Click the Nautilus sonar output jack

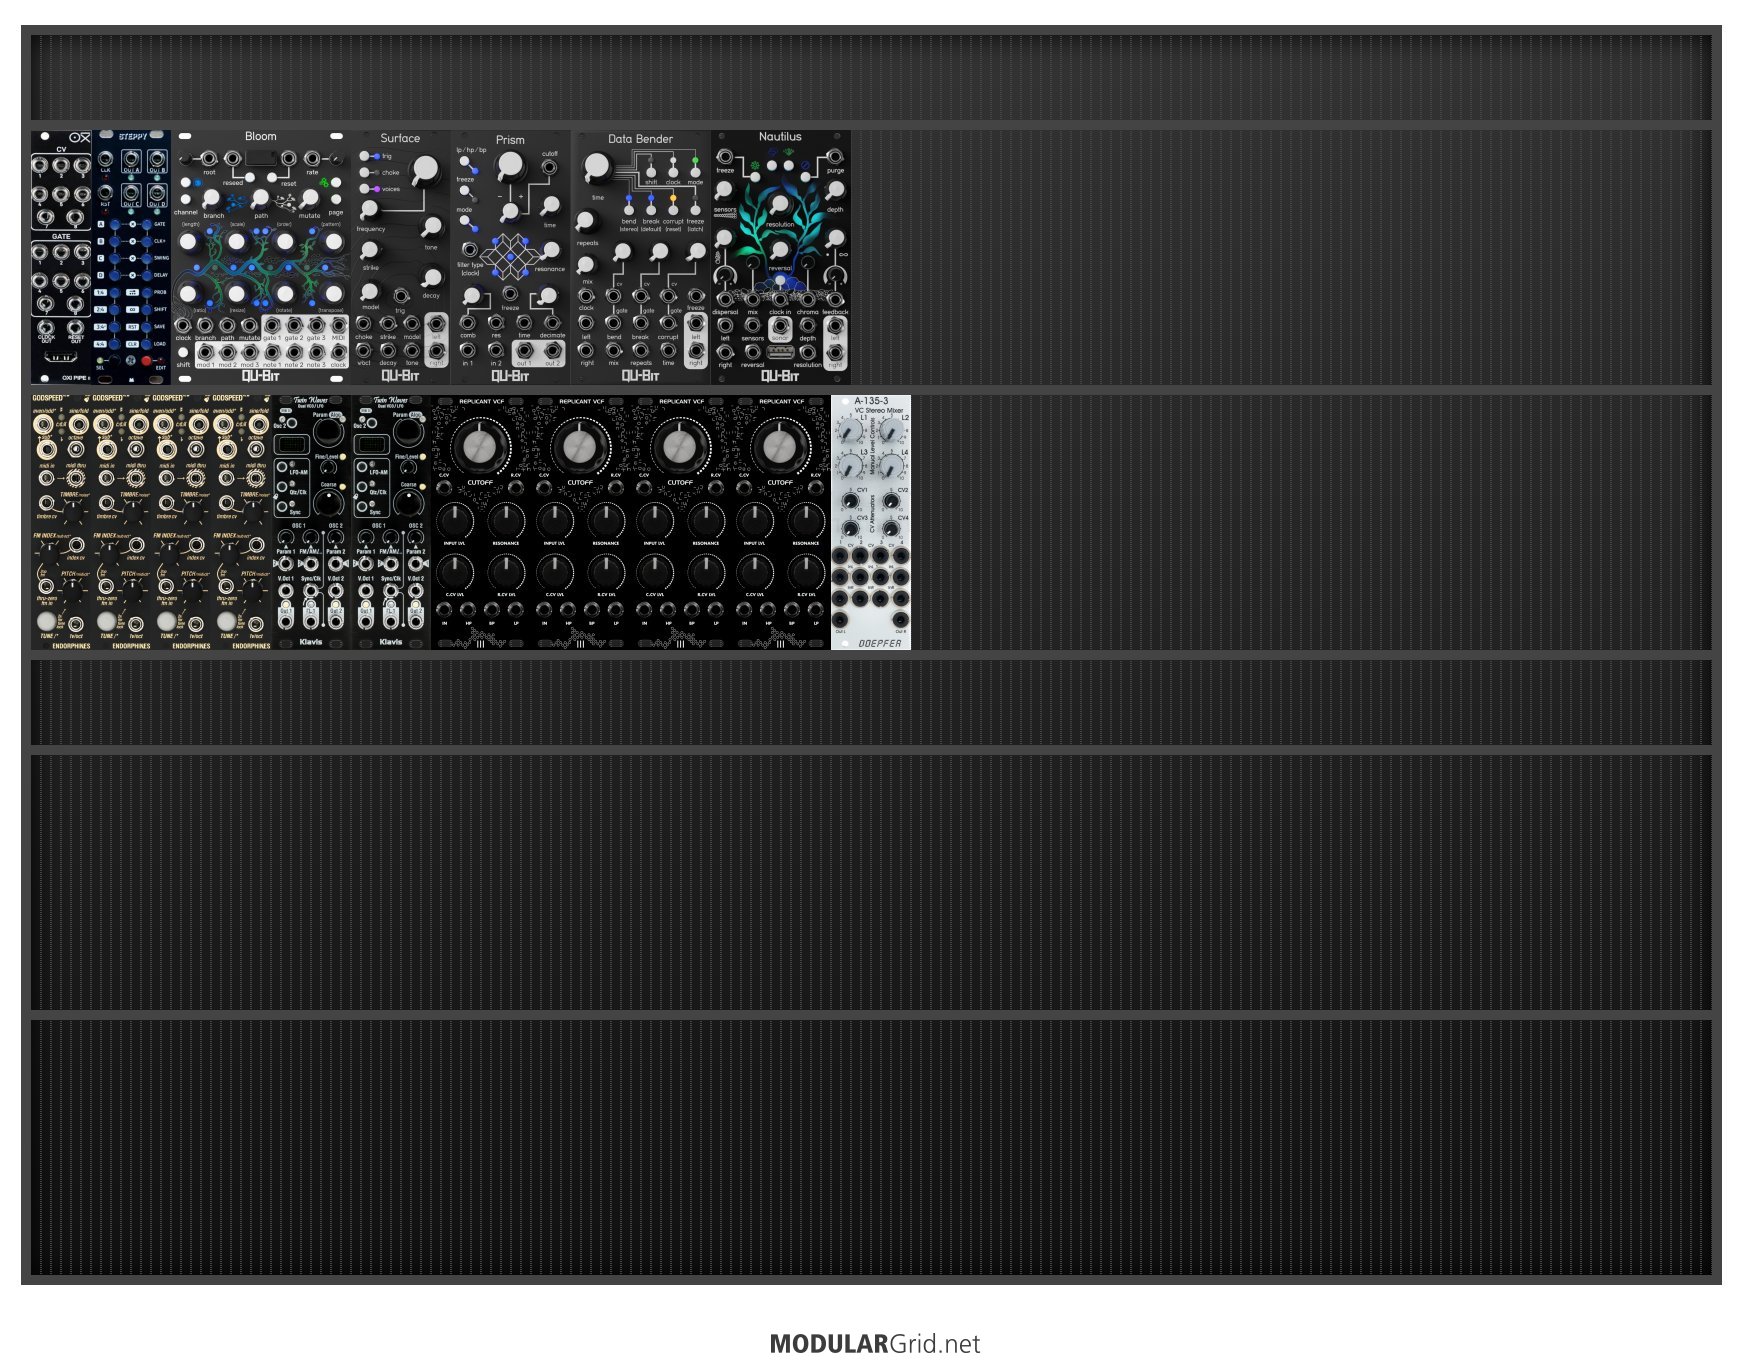click(x=780, y=326)
